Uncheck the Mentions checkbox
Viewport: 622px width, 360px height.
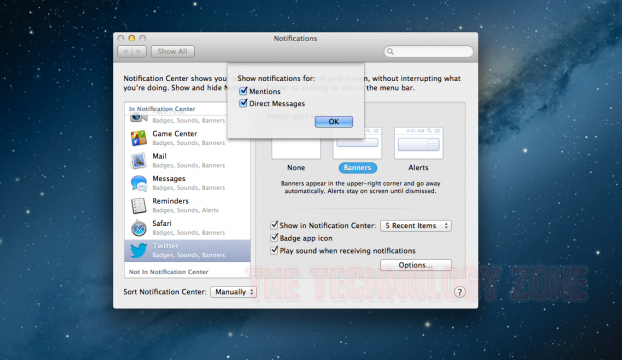pos(244,91)
